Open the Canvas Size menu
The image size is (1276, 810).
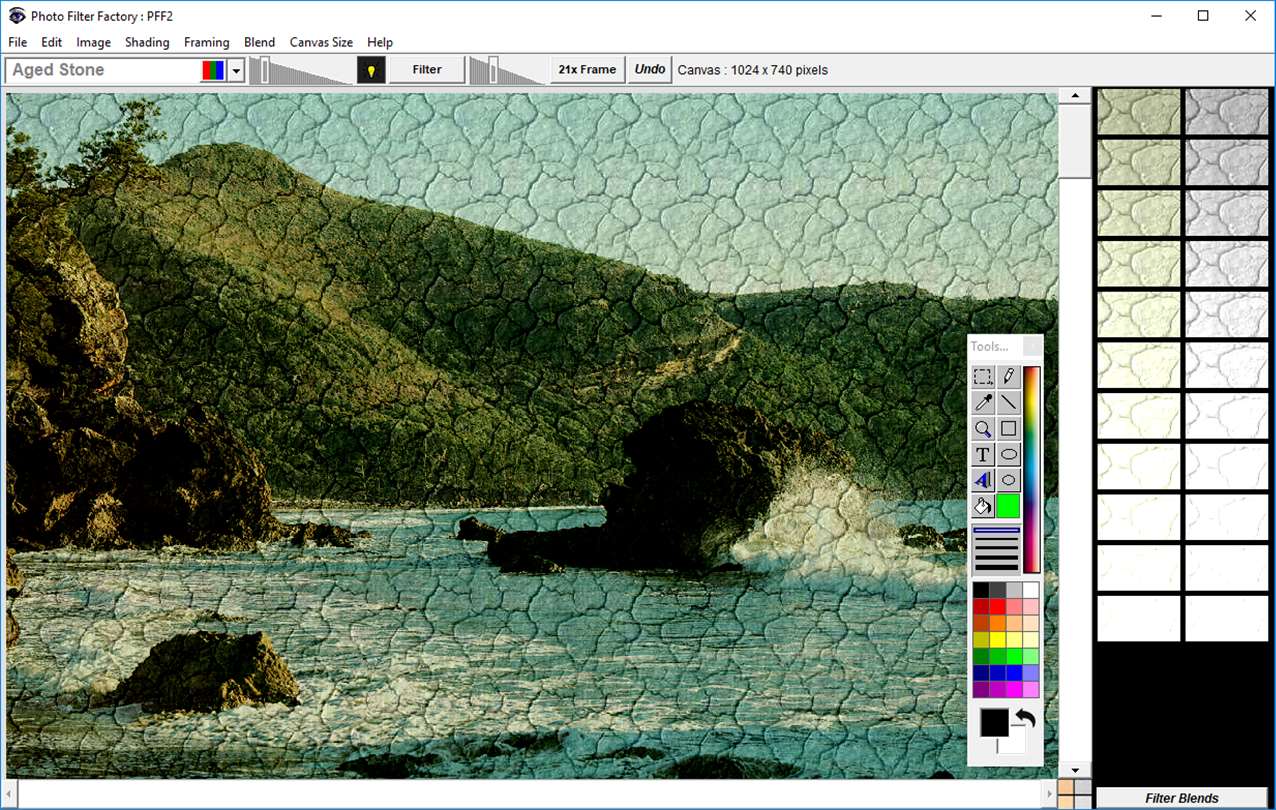[x=321, y=42]
